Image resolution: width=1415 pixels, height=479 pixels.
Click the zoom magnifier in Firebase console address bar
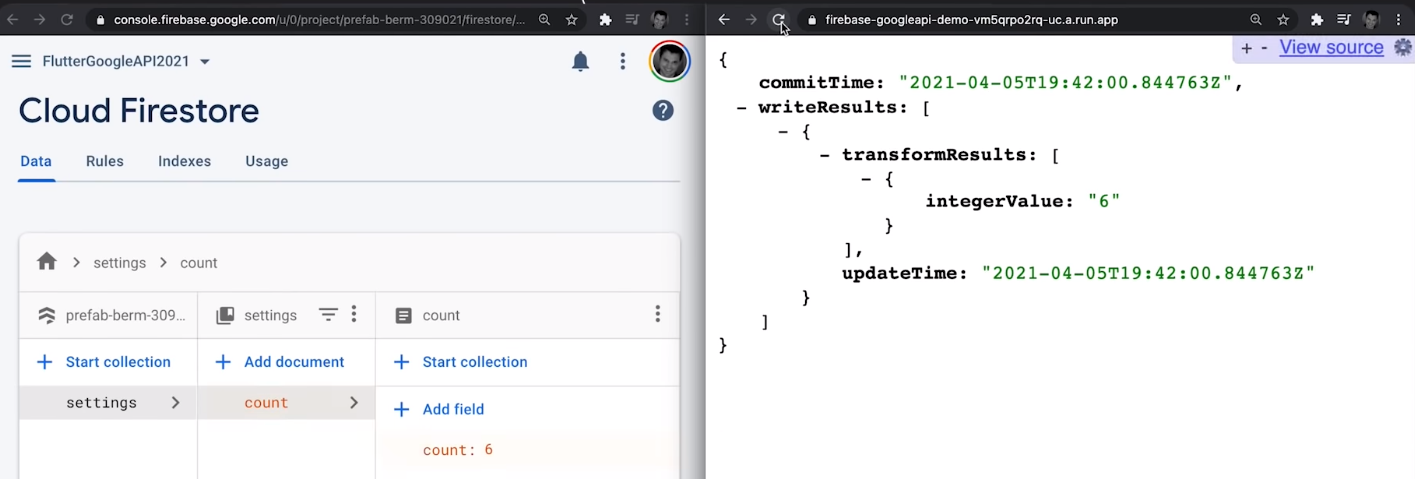pos(544,19)
